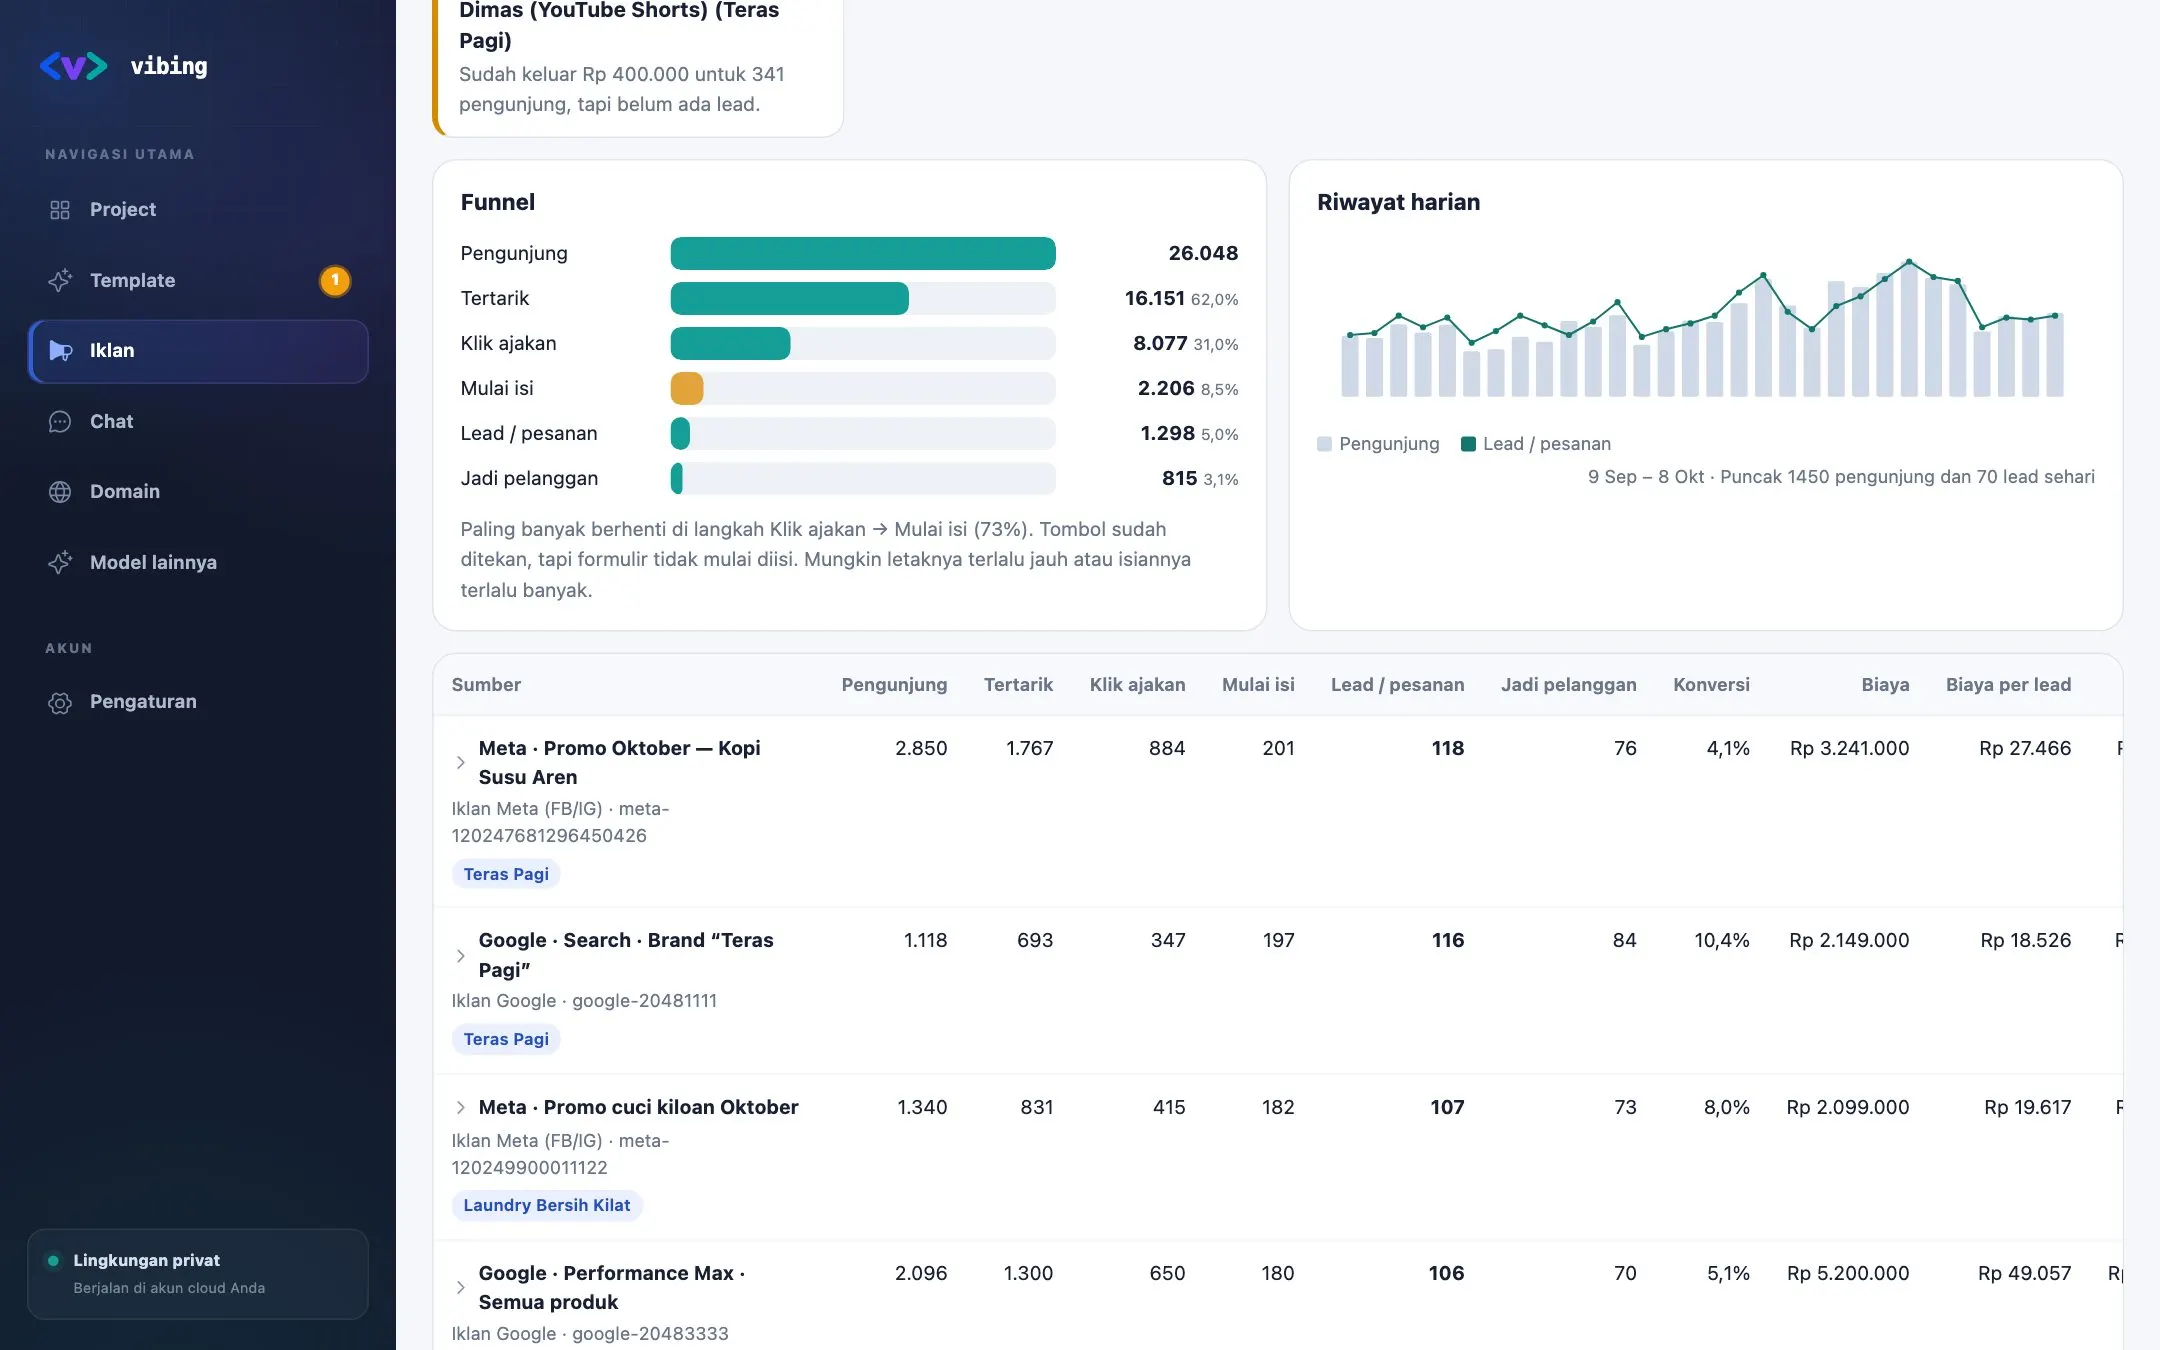Click the Model lainnya sparkle icon

(x=60, y=563)
